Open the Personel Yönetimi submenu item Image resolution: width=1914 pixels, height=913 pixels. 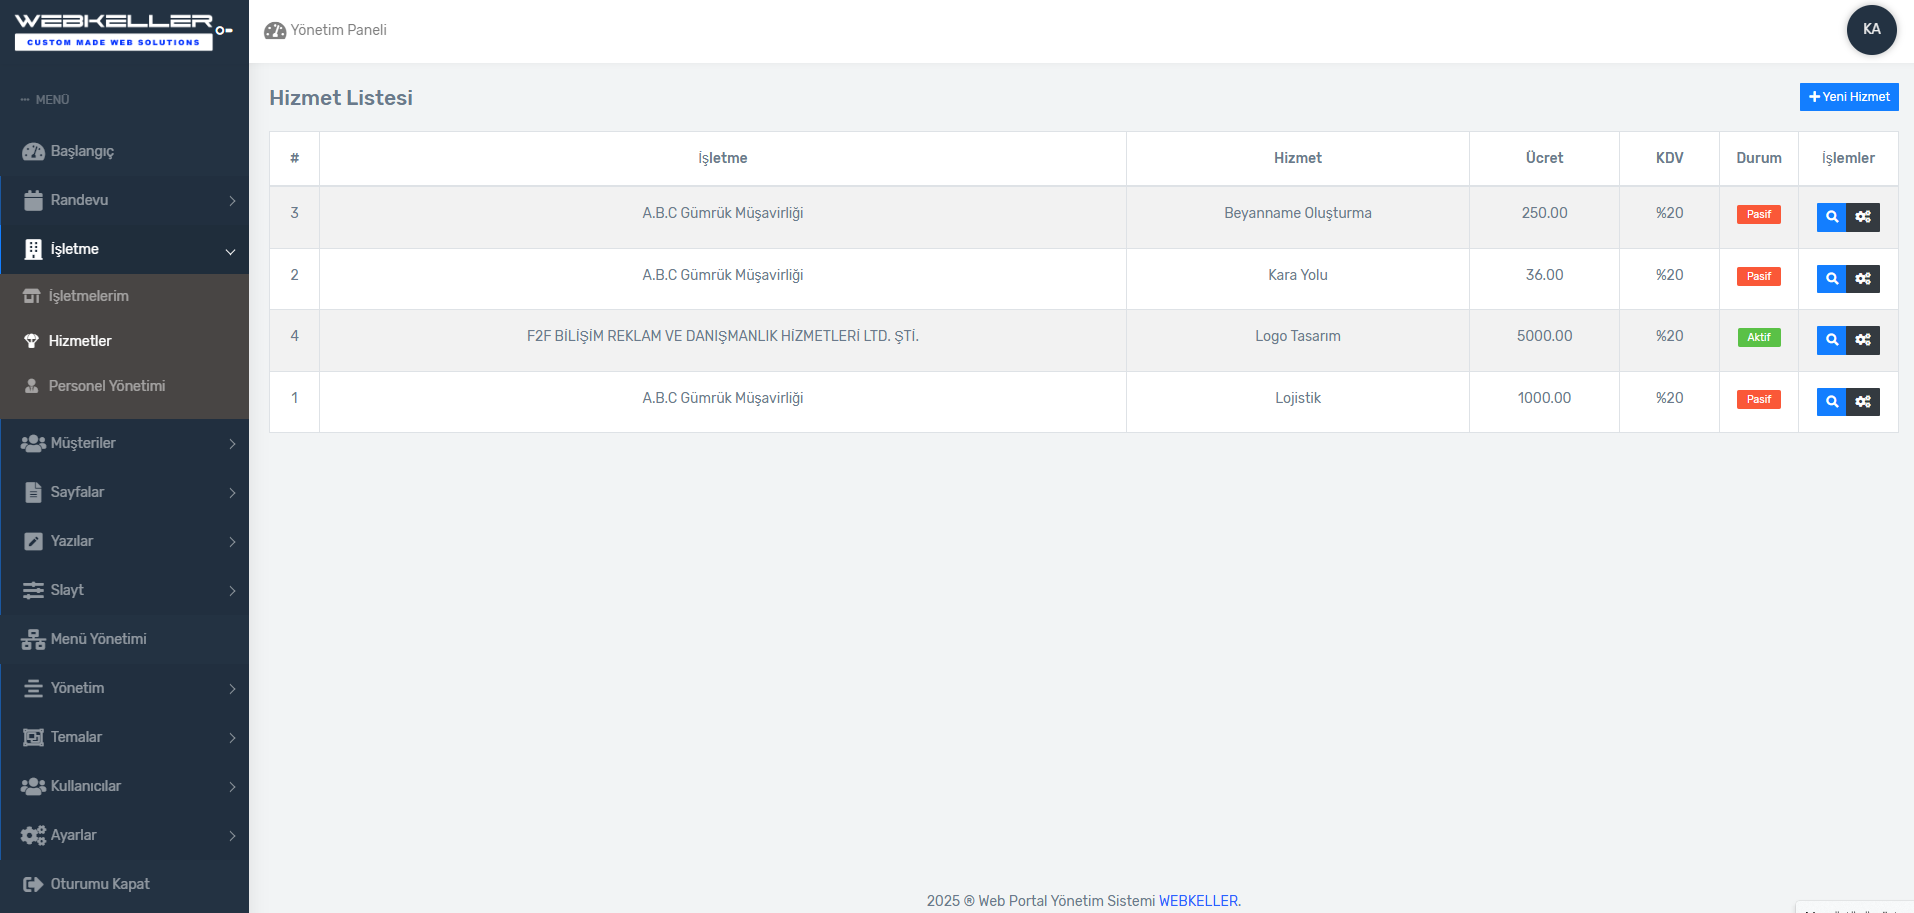point(107,386)
